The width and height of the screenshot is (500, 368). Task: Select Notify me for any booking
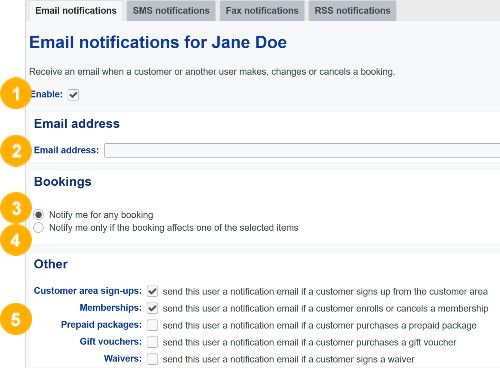(39, 215)
